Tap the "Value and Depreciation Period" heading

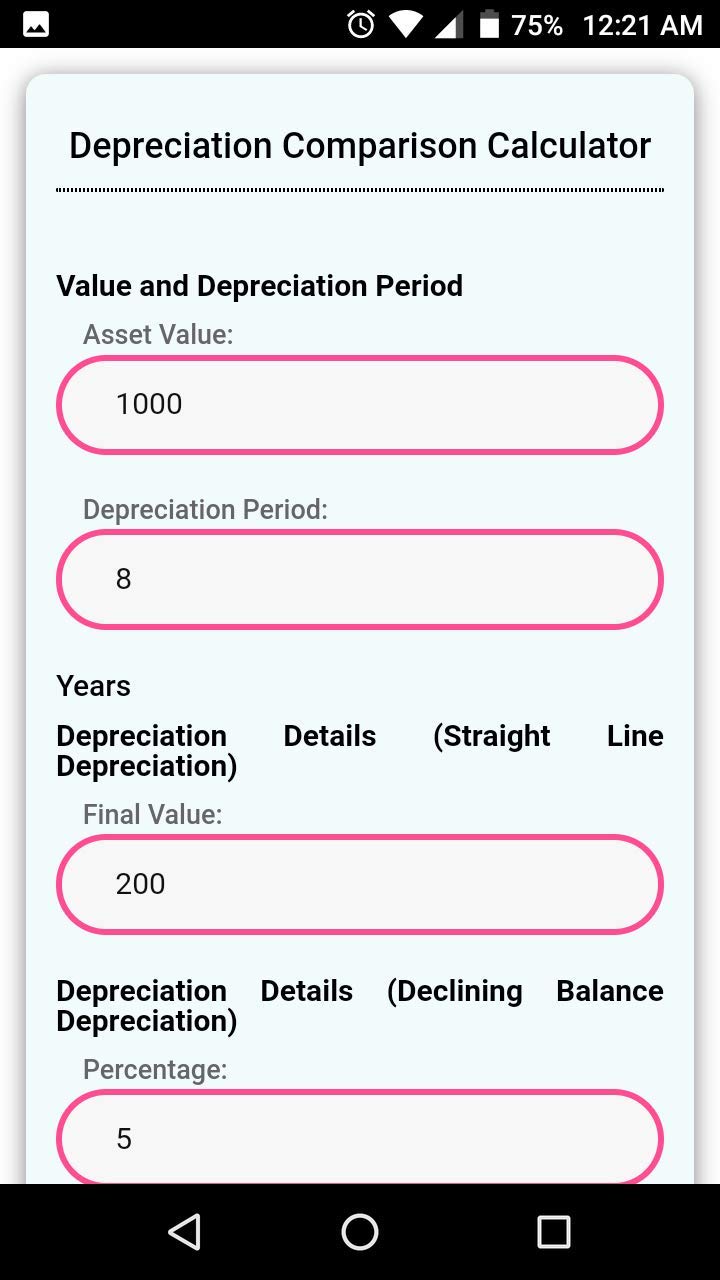tap(260, 286)
